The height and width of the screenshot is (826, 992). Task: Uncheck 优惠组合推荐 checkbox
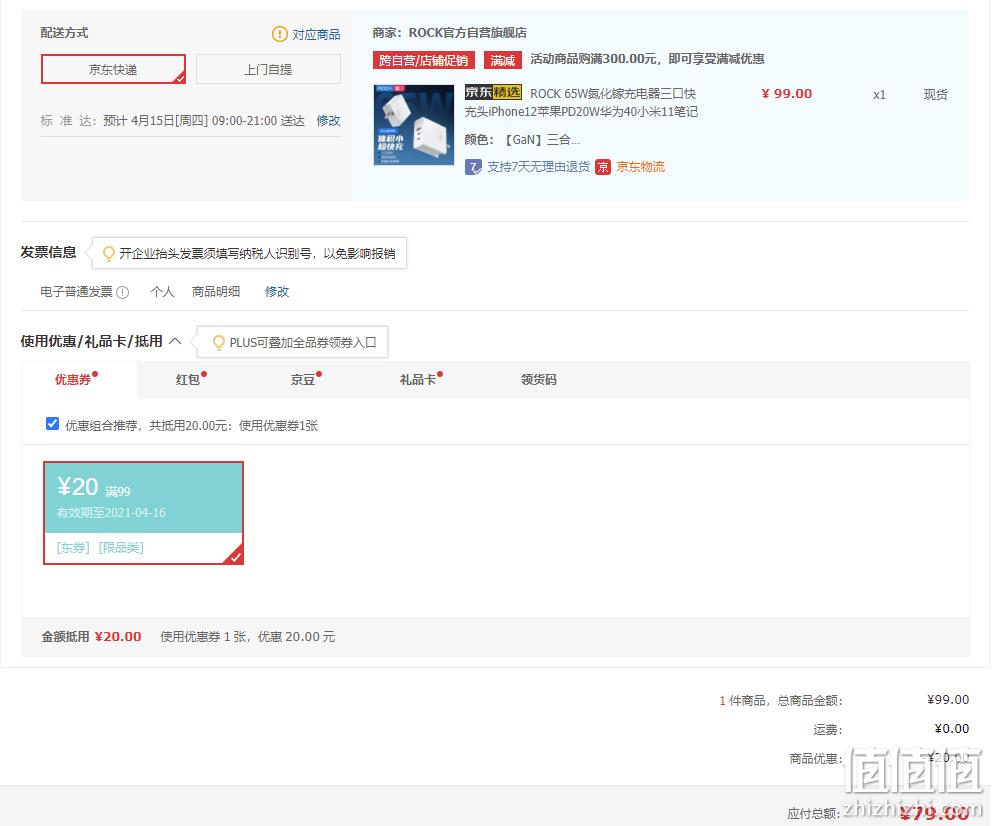53,424
